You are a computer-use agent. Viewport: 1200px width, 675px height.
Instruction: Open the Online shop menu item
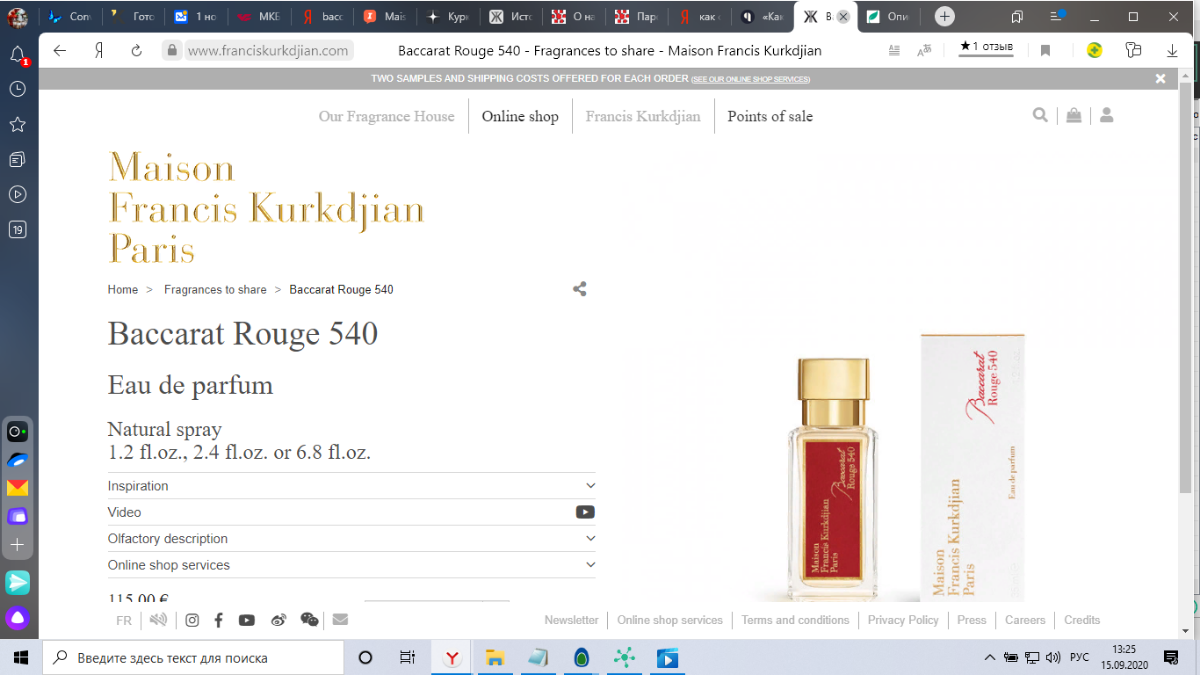pyautogui.click(x=520, y=116)
